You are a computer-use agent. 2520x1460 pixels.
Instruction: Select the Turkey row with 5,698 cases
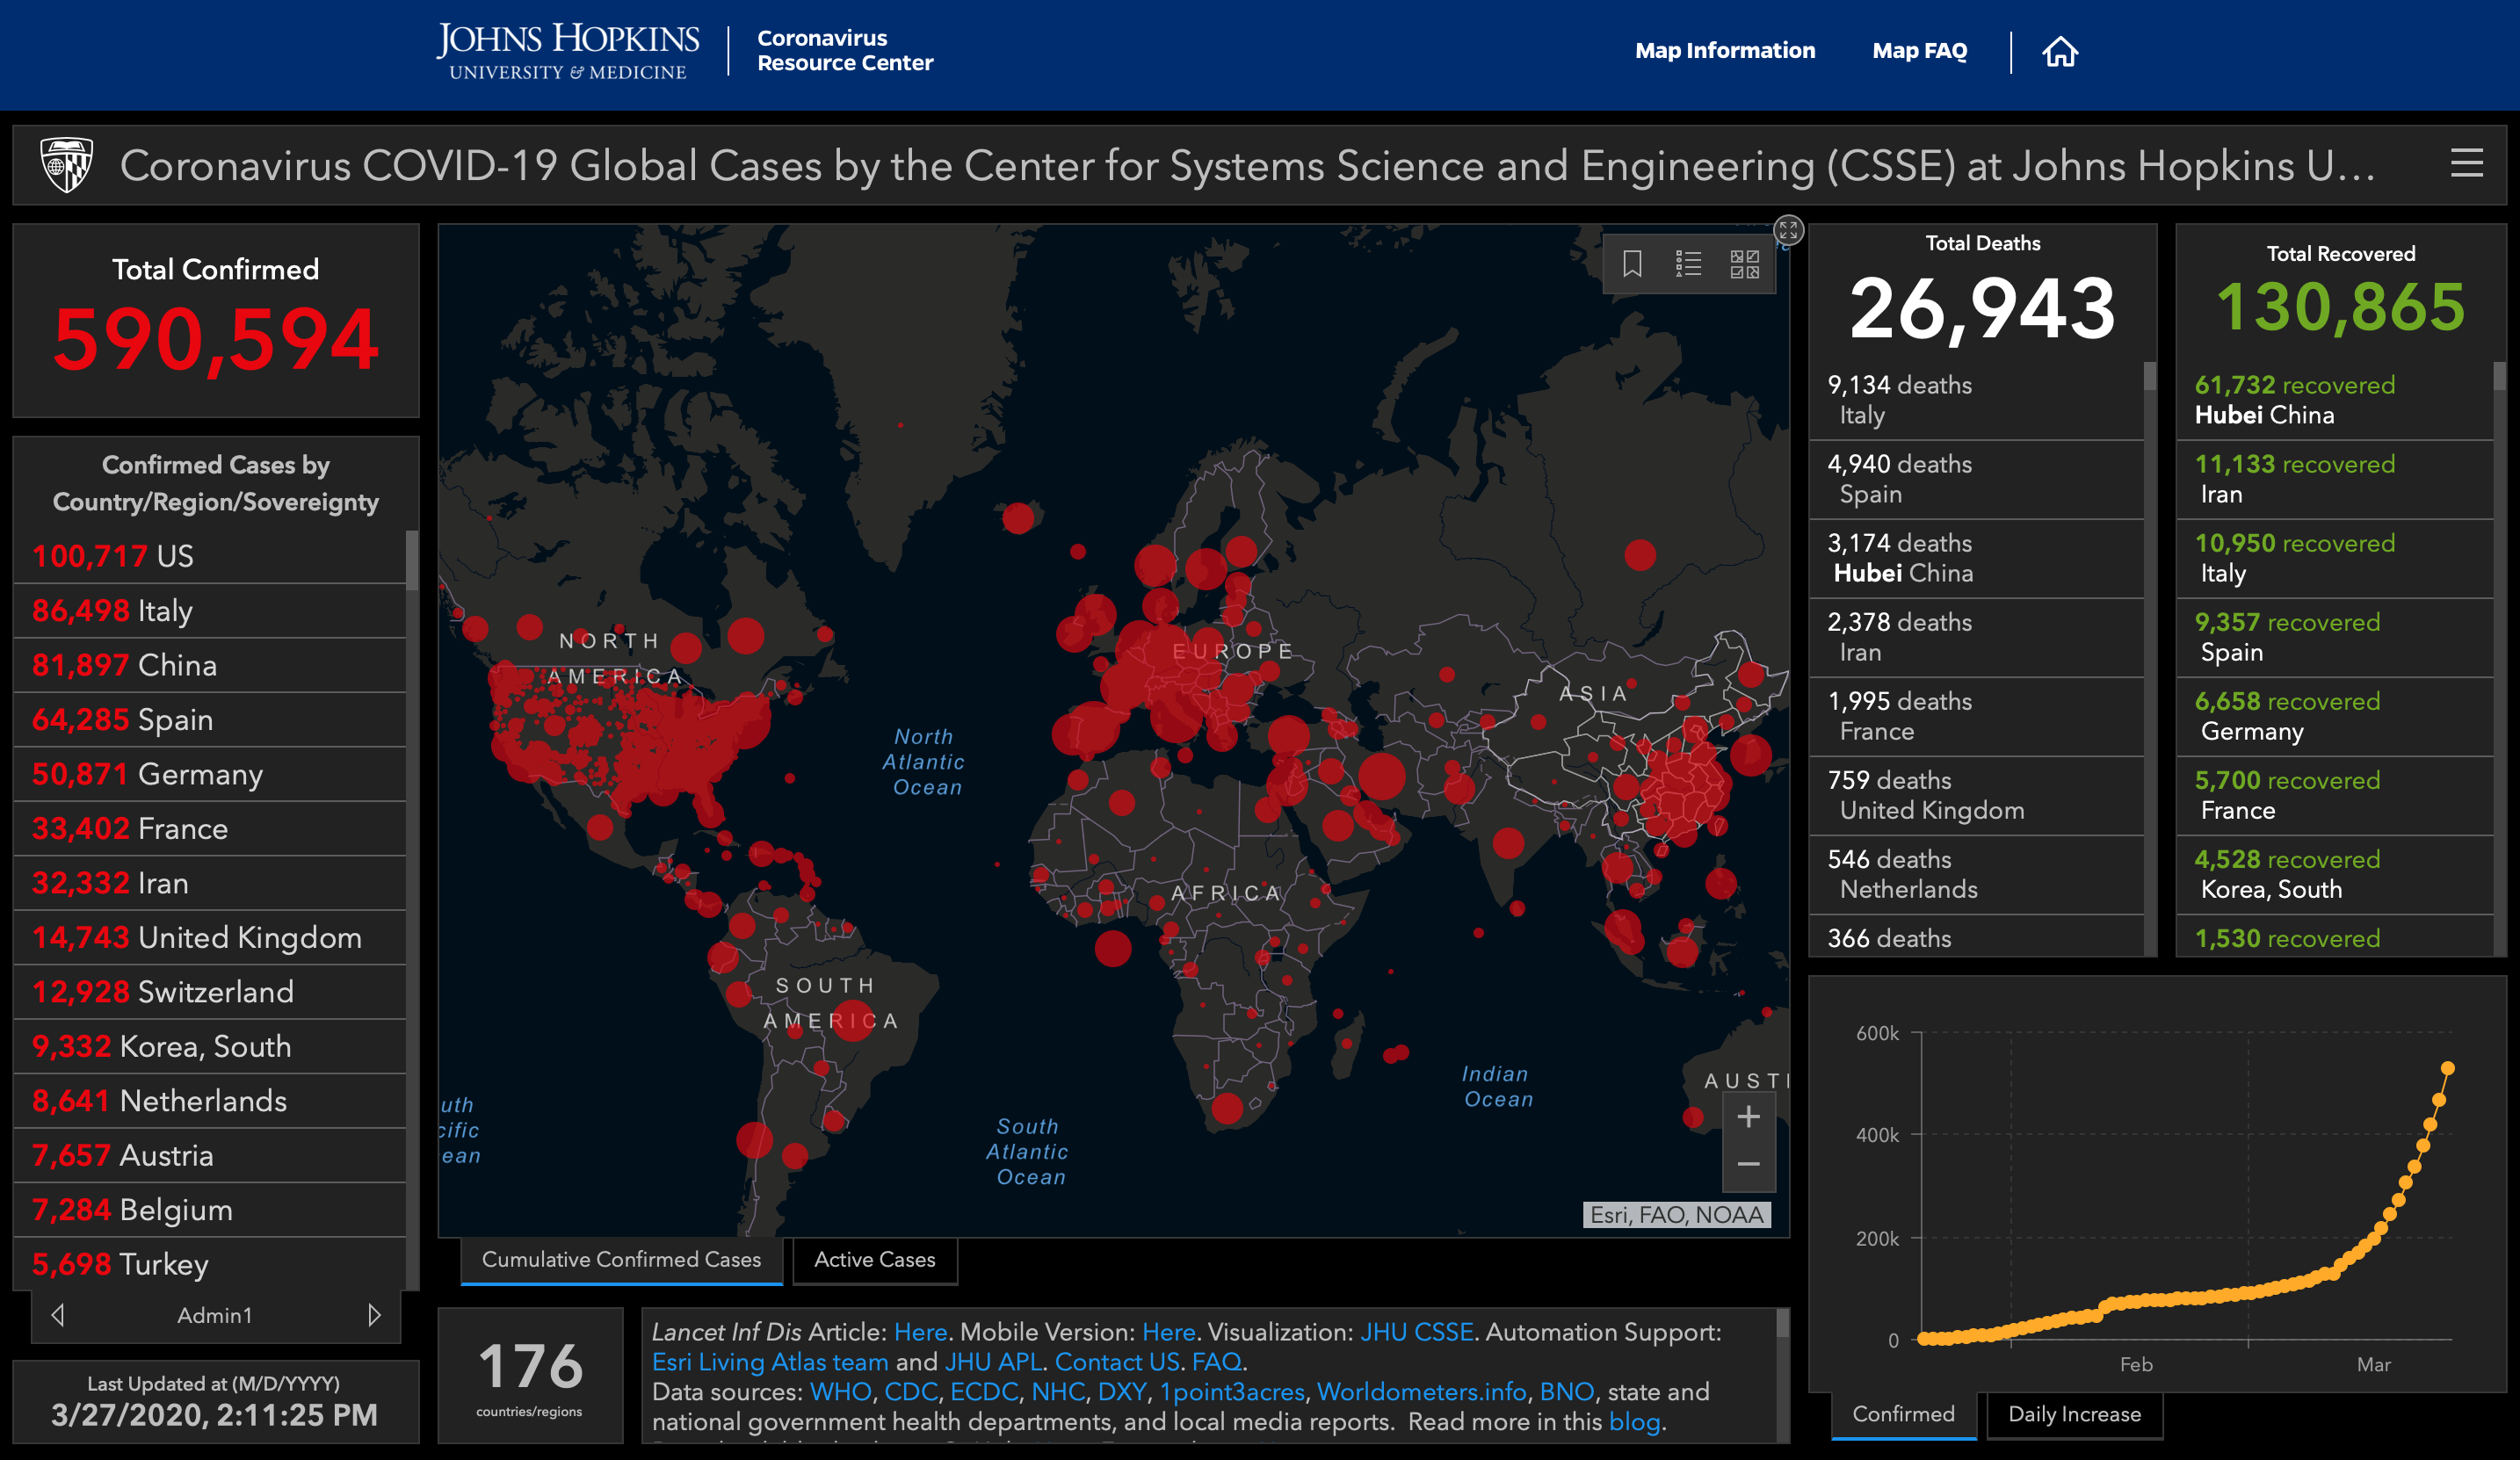210,1265
